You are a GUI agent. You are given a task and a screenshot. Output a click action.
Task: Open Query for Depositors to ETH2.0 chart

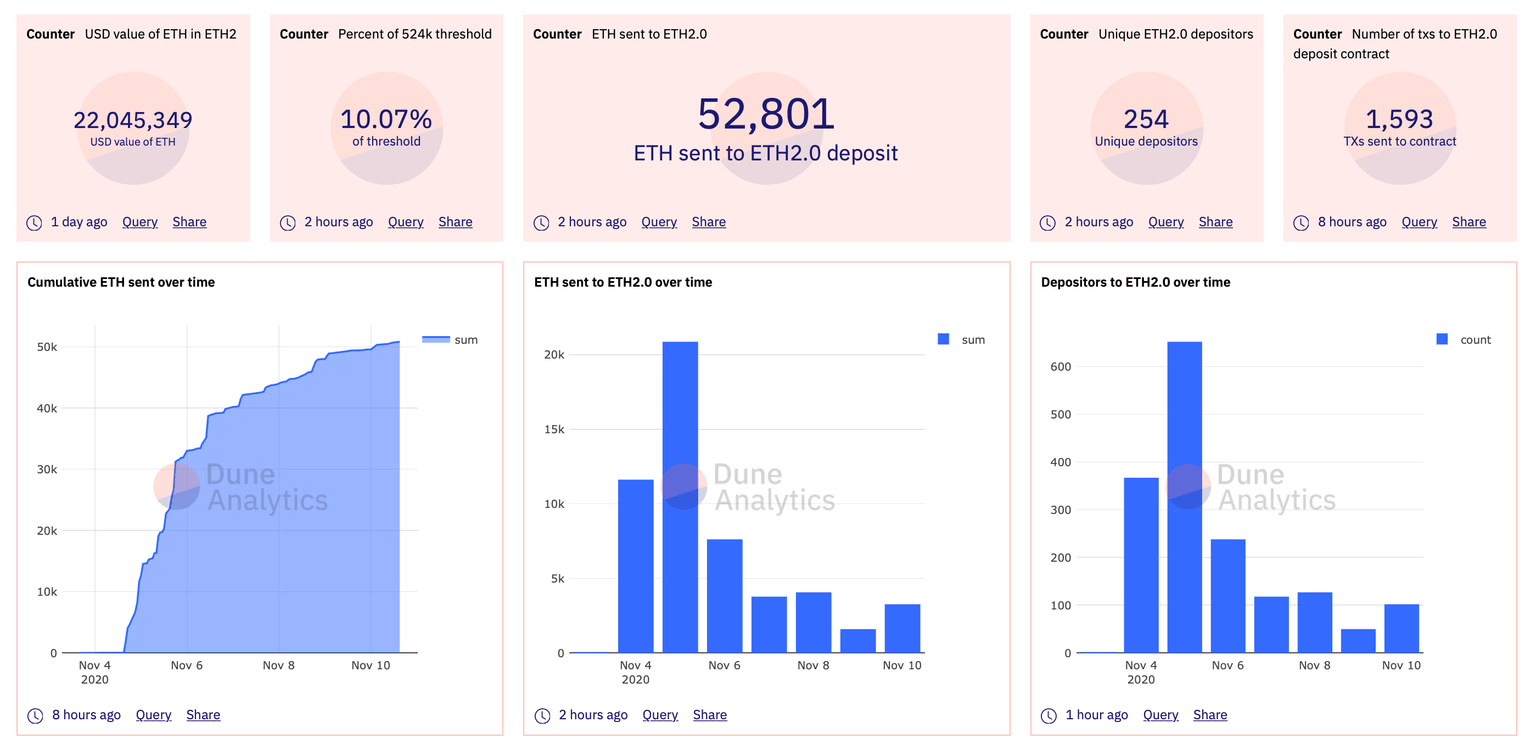pyautogui.click(x=1160, y=715)
